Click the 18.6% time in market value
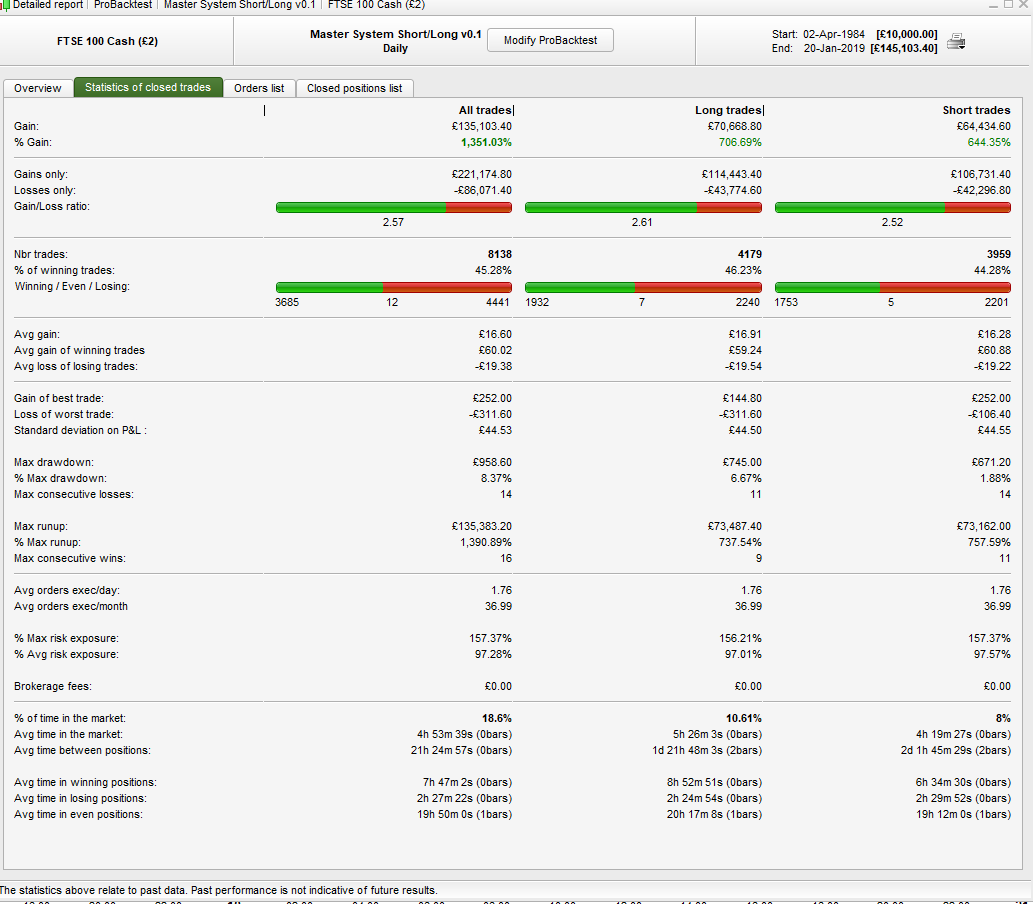Viewport: 1033px width, 904px height. click(497, 718)
